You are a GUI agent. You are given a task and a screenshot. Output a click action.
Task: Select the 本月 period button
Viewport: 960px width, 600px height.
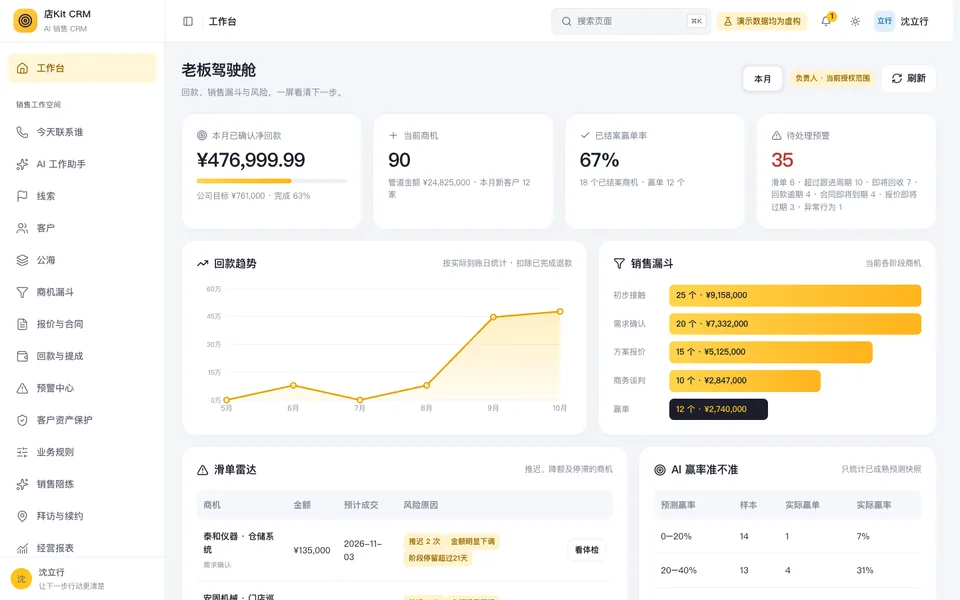coord(762,78)
